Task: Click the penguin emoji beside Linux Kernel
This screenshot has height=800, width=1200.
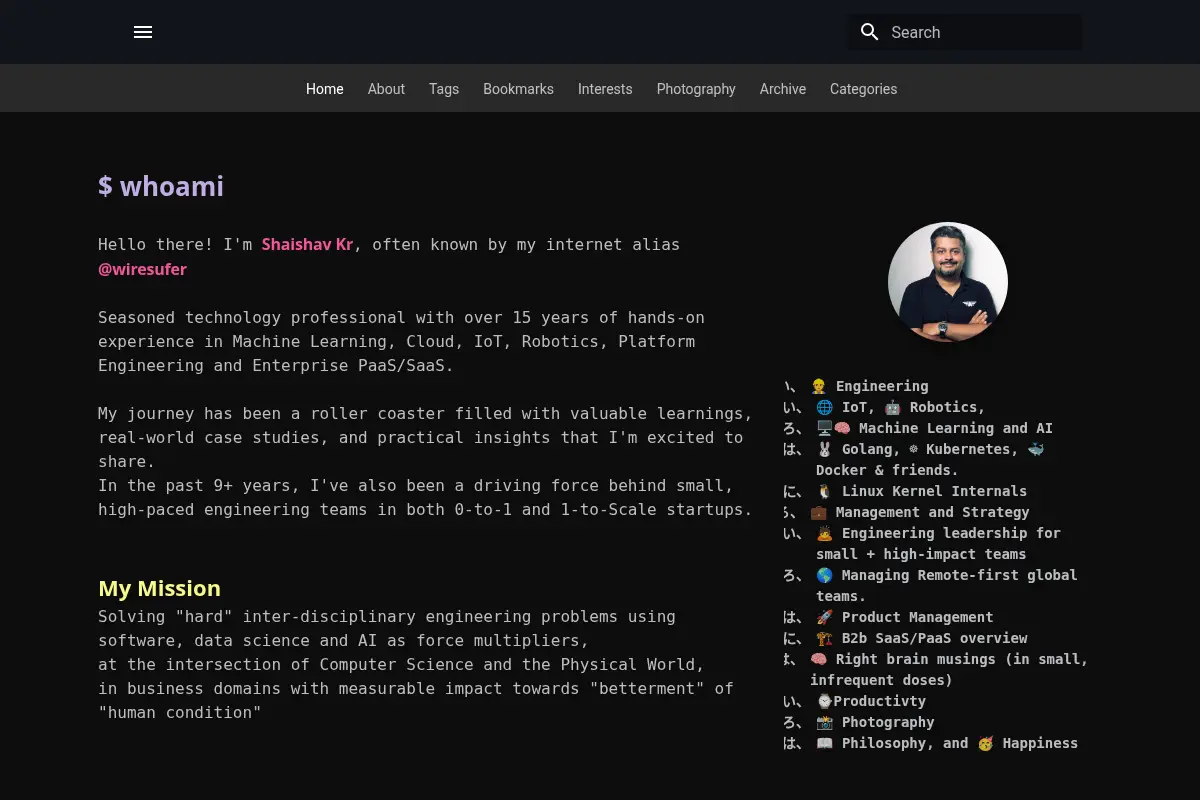Action: click(825, 491)
